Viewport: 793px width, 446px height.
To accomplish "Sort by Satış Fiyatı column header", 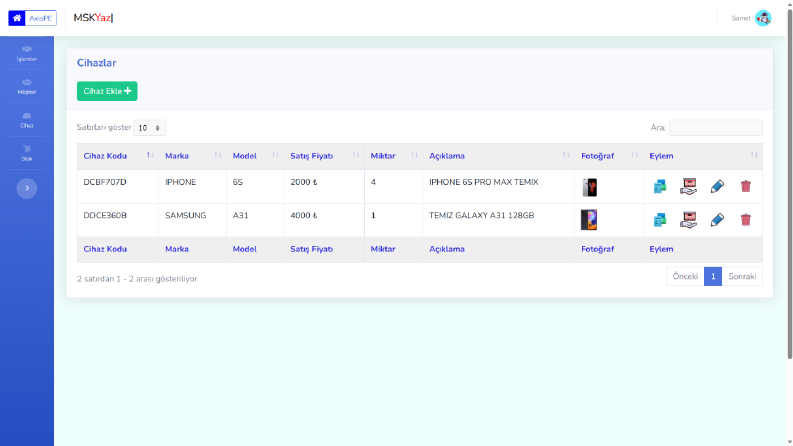I will (x=324, y=156).
